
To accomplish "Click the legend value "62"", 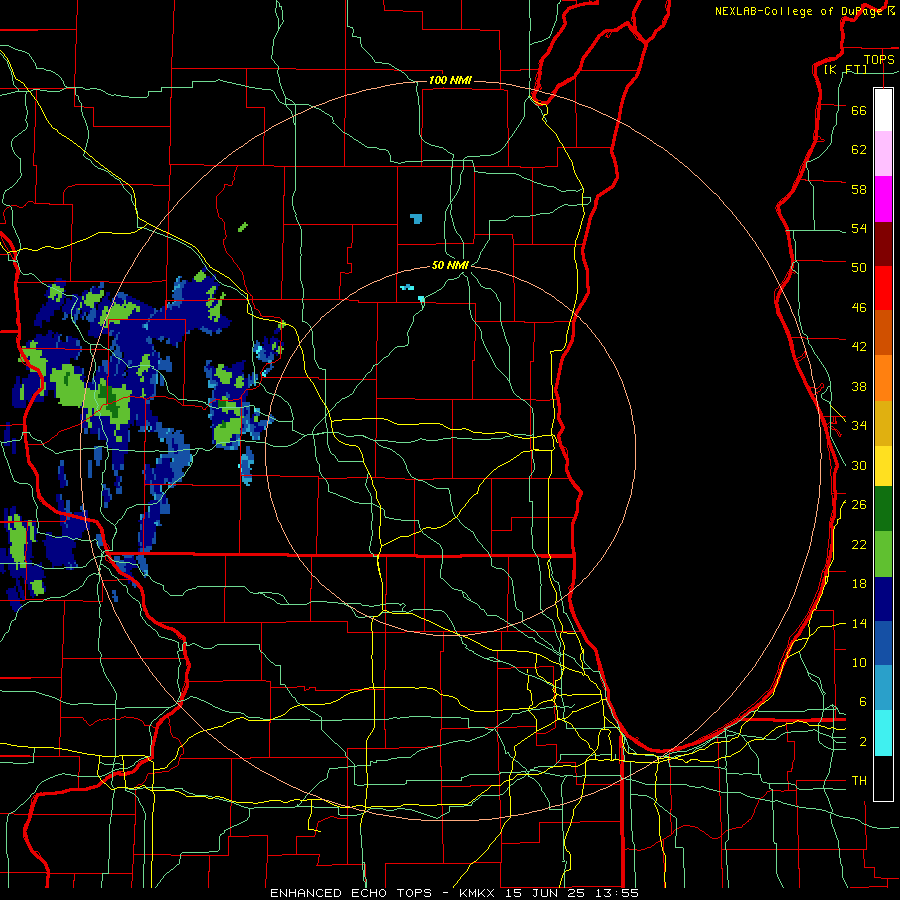I will pyautogui.click(x=859, y=150).
